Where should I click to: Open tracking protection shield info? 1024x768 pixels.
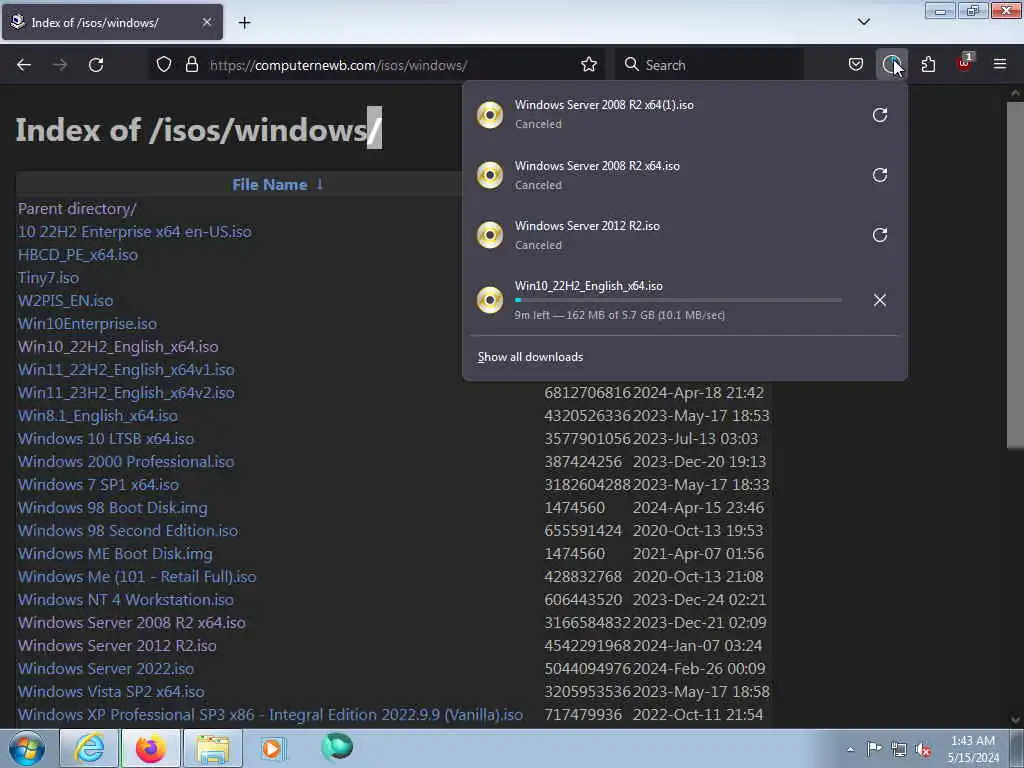(164, 65)
